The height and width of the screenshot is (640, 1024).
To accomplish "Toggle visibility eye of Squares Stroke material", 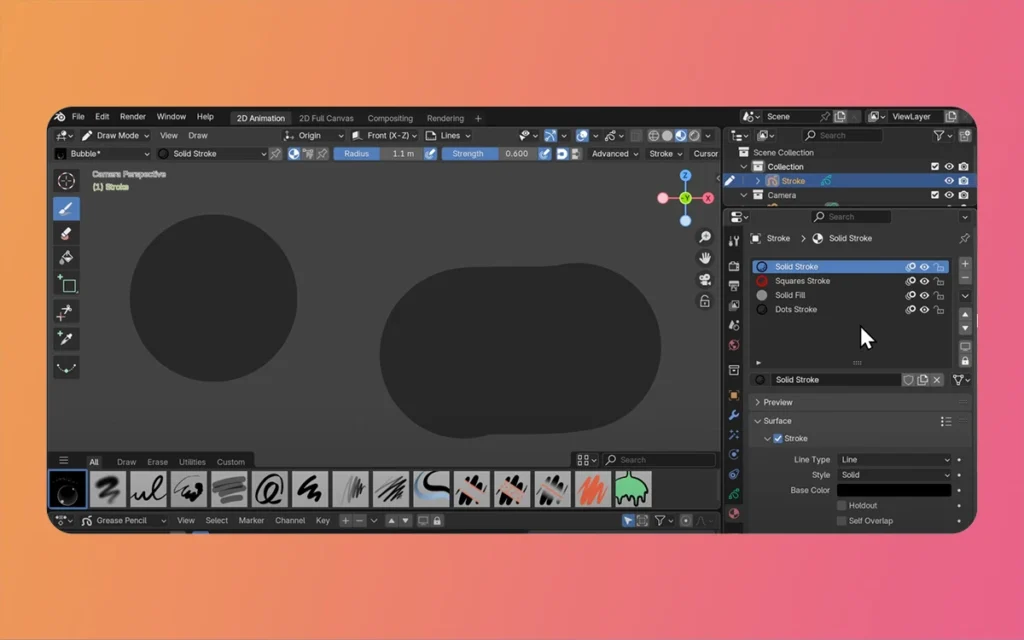I will click(x=924, y=281).
